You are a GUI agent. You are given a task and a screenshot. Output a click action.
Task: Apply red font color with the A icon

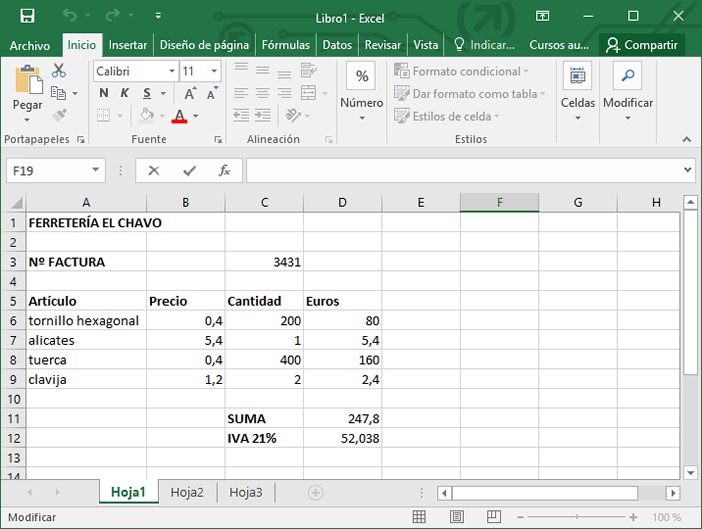point(180,115)
